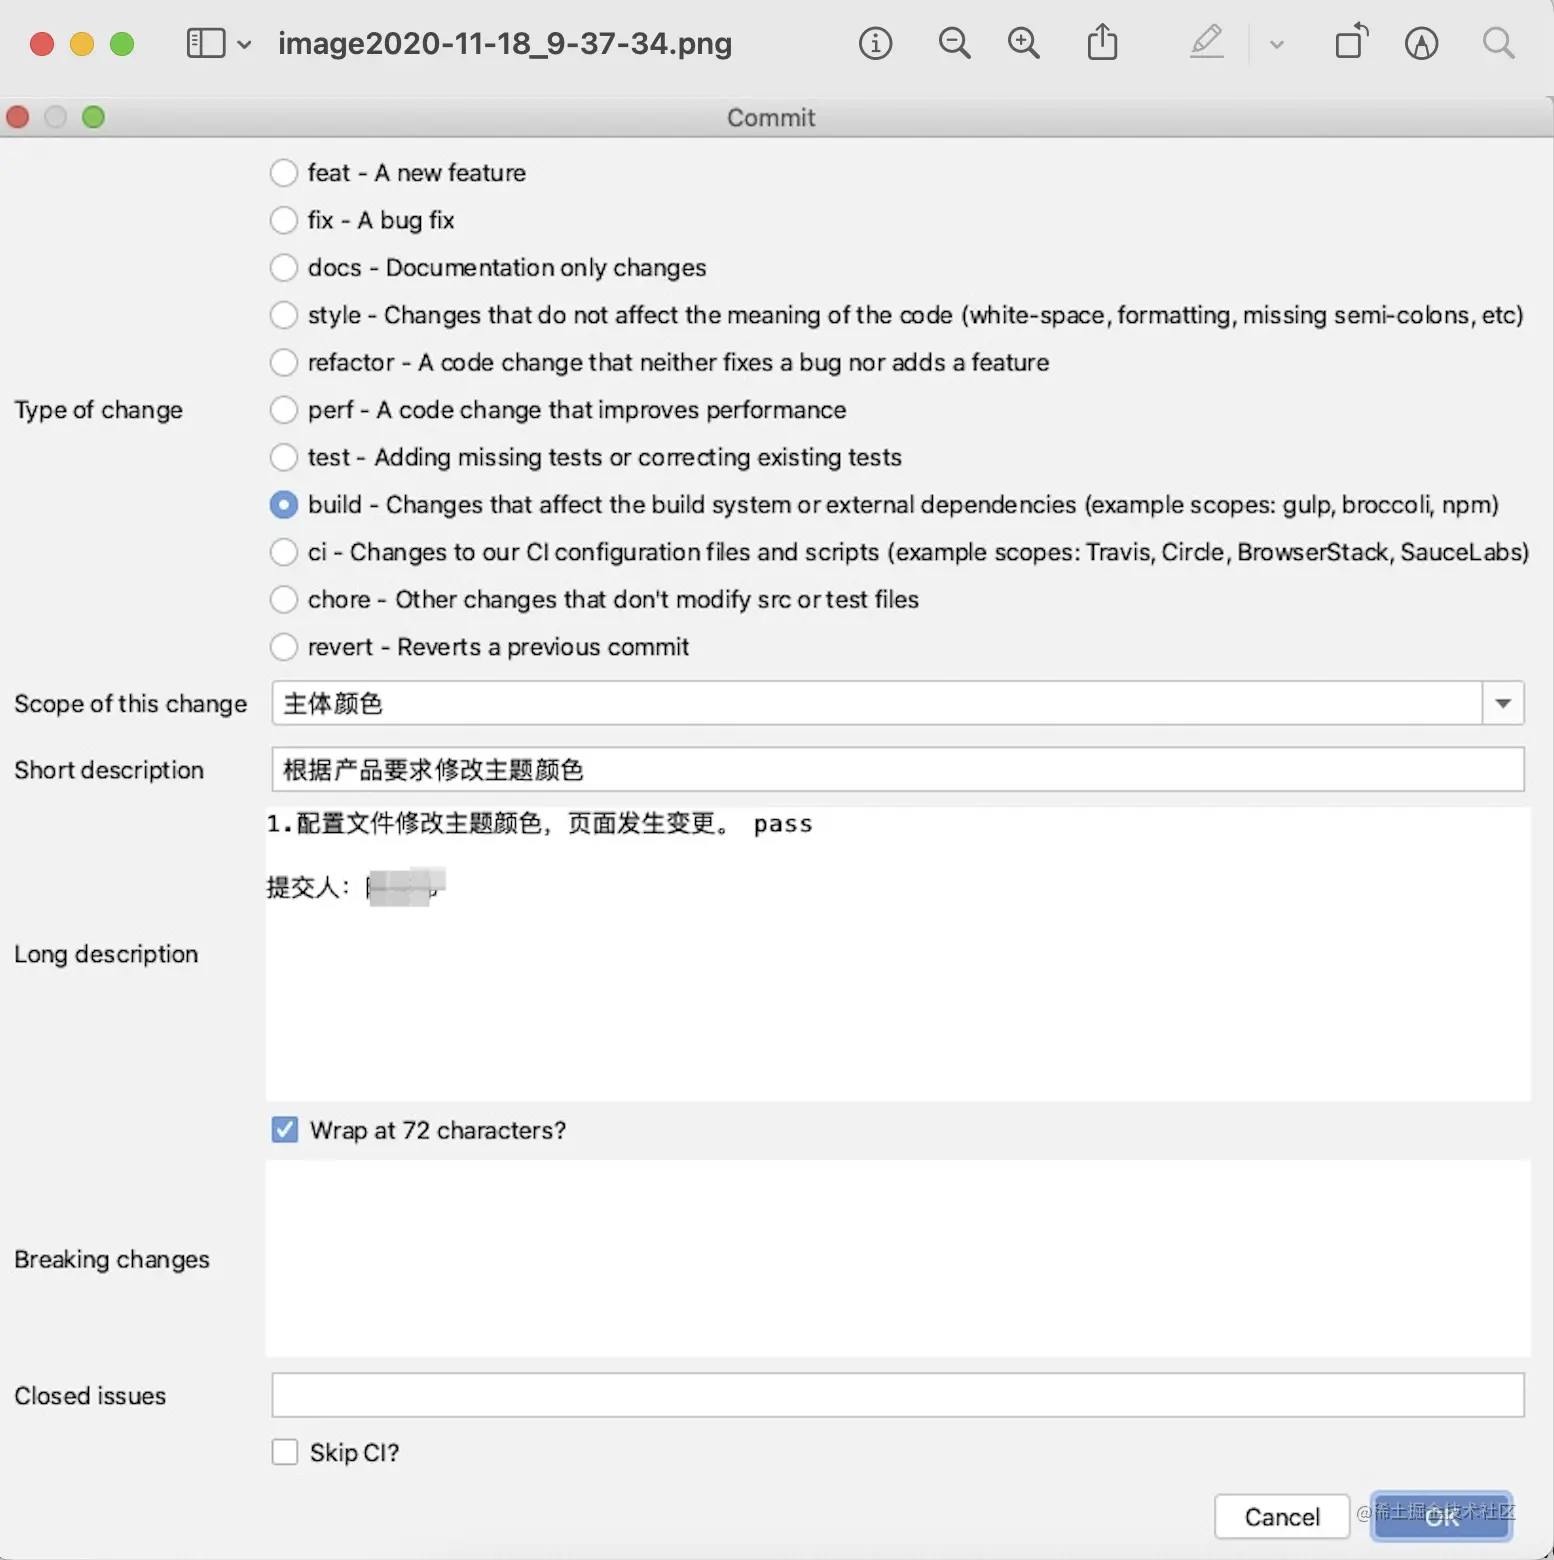The width and height of the screenshot is (1554, 1560).
Task: Click the info inspector icon
Action: (875, 43)
